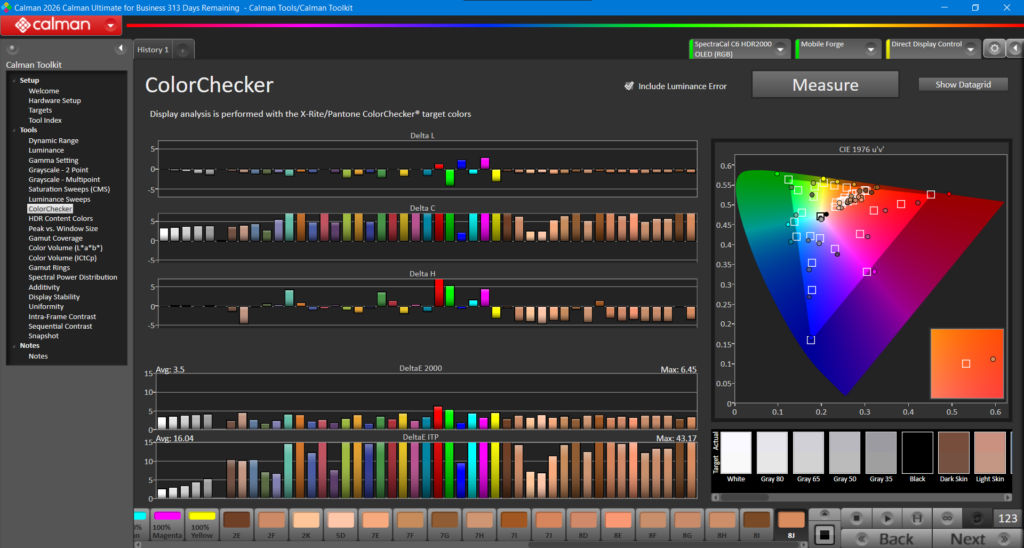This screenshot has width=1024, height=548.
Task: Click the Back navigation button
Action: pyautogui.click(x=886, y=538)
